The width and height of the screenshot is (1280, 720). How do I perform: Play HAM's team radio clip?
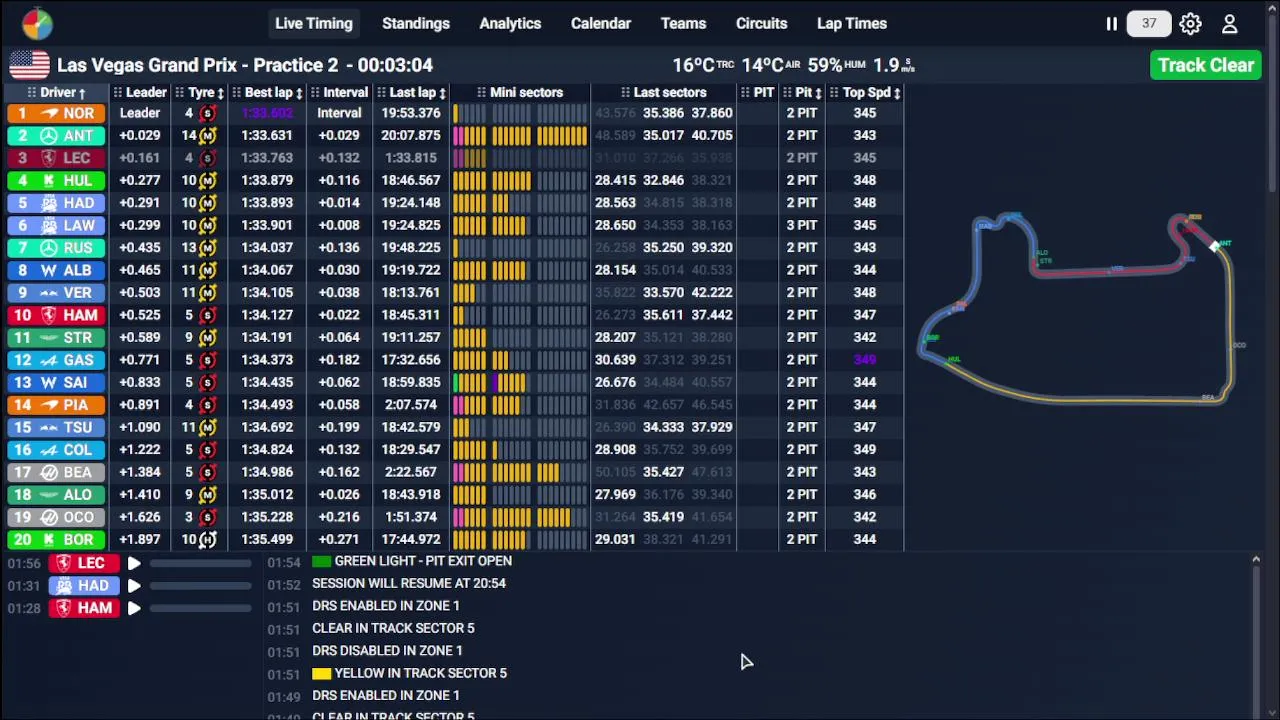133,608
